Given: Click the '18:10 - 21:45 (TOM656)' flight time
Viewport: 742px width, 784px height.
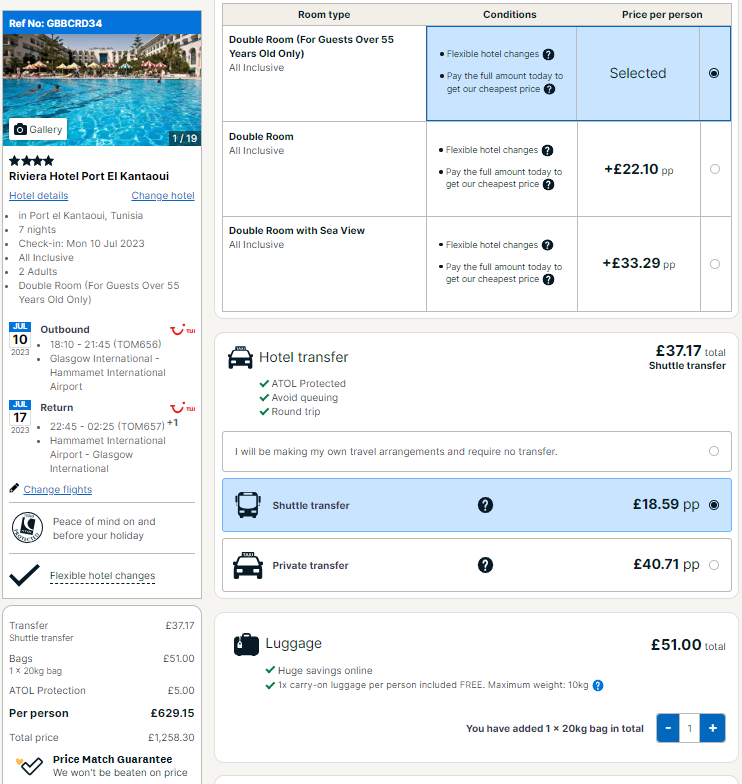Looking at the screenshot, I should (106, 344).
